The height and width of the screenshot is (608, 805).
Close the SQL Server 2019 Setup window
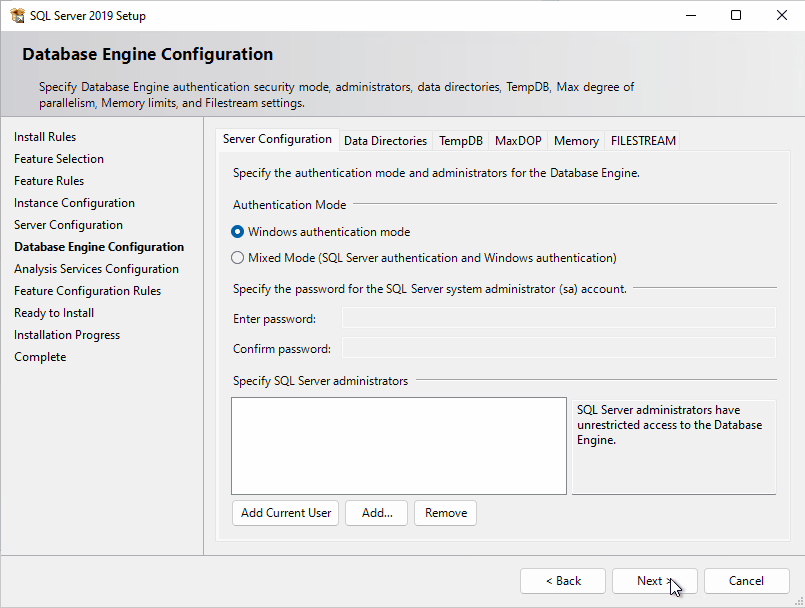click(781, 15)
